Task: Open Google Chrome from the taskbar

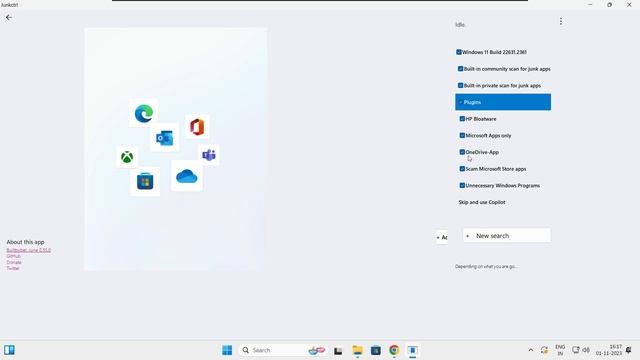Action: pyautogui.click(x=394, y=350)
